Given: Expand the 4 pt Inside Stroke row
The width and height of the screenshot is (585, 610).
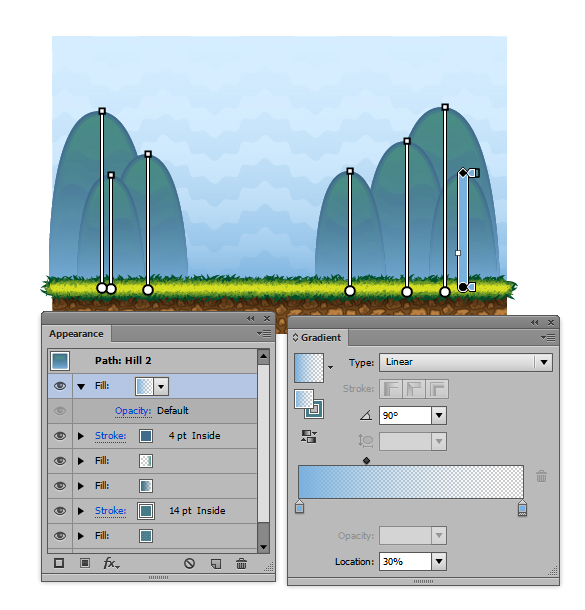Looking at the screenshot, I should point(81,436).
